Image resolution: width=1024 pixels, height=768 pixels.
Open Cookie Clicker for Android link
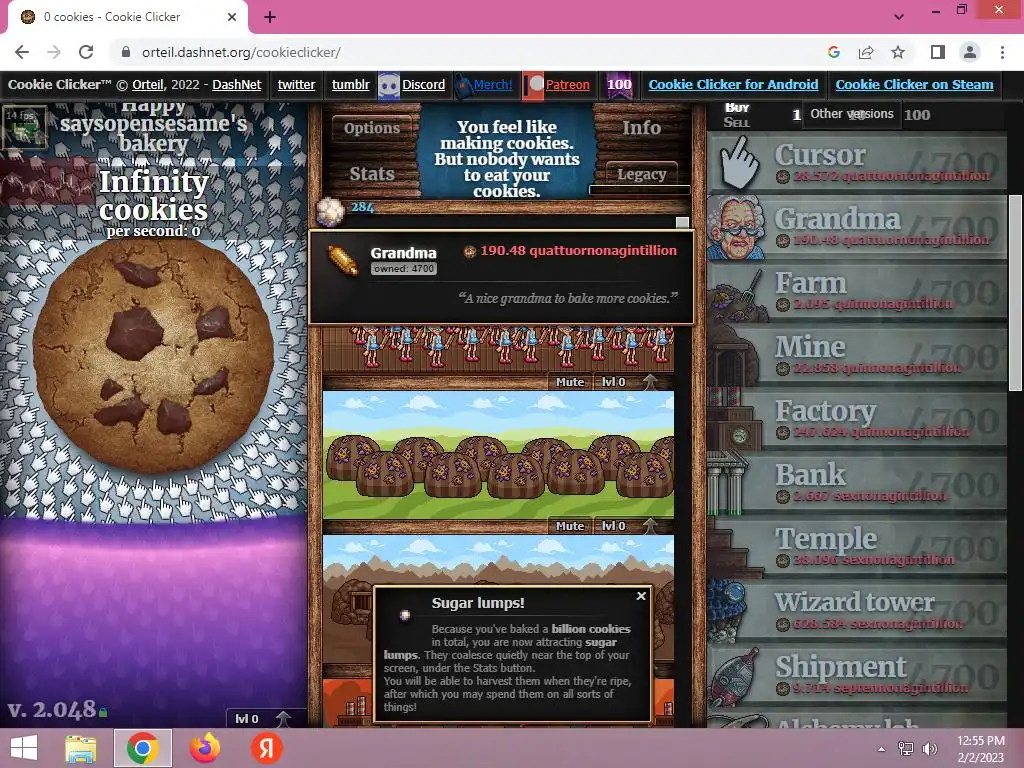tap(733, 84)
